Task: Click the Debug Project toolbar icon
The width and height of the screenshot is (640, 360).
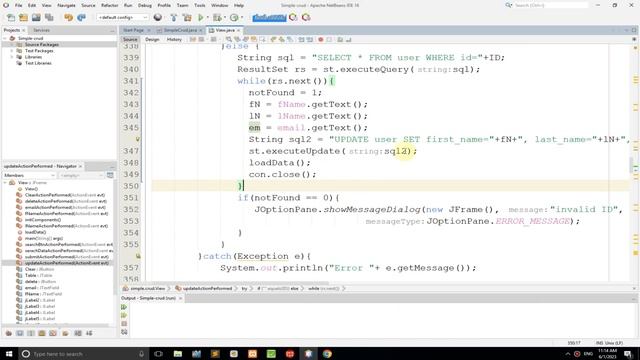Action: (217, 18)
